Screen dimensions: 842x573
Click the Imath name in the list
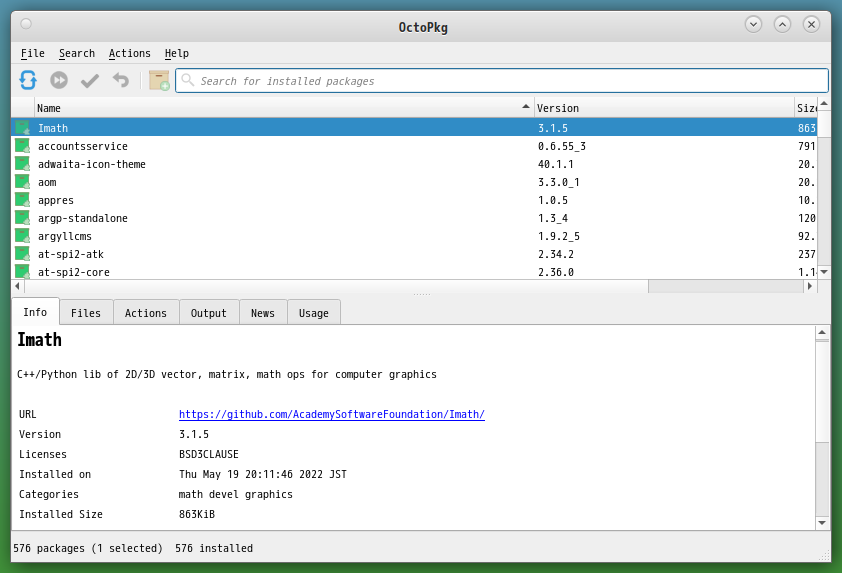53,128
